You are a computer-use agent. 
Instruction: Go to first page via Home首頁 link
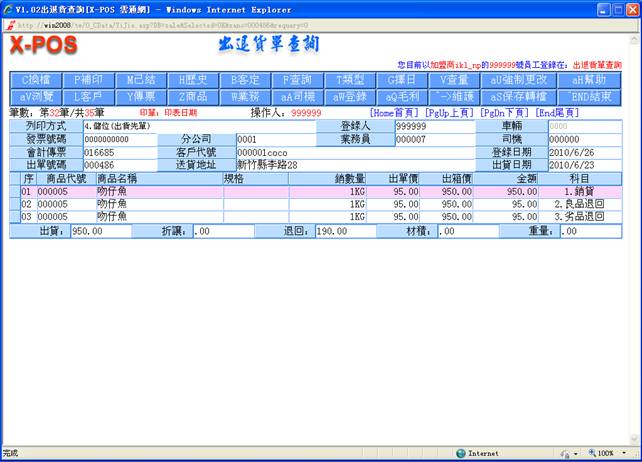[x=394, y=113]
